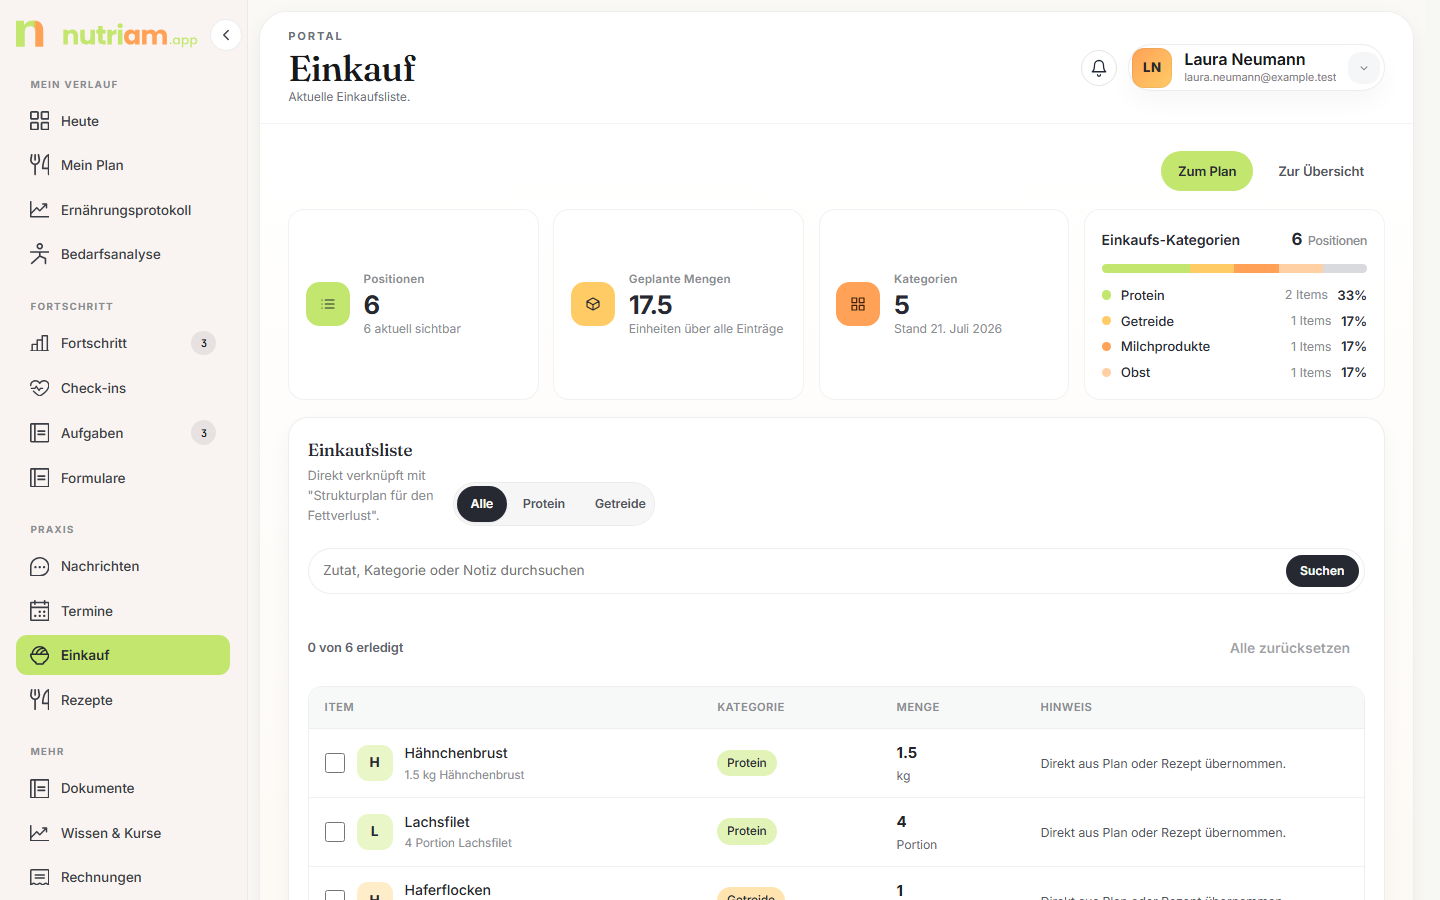The image size is (1440, 900).
Task: Open the Termine menu entry
Action: coord(123,611)
